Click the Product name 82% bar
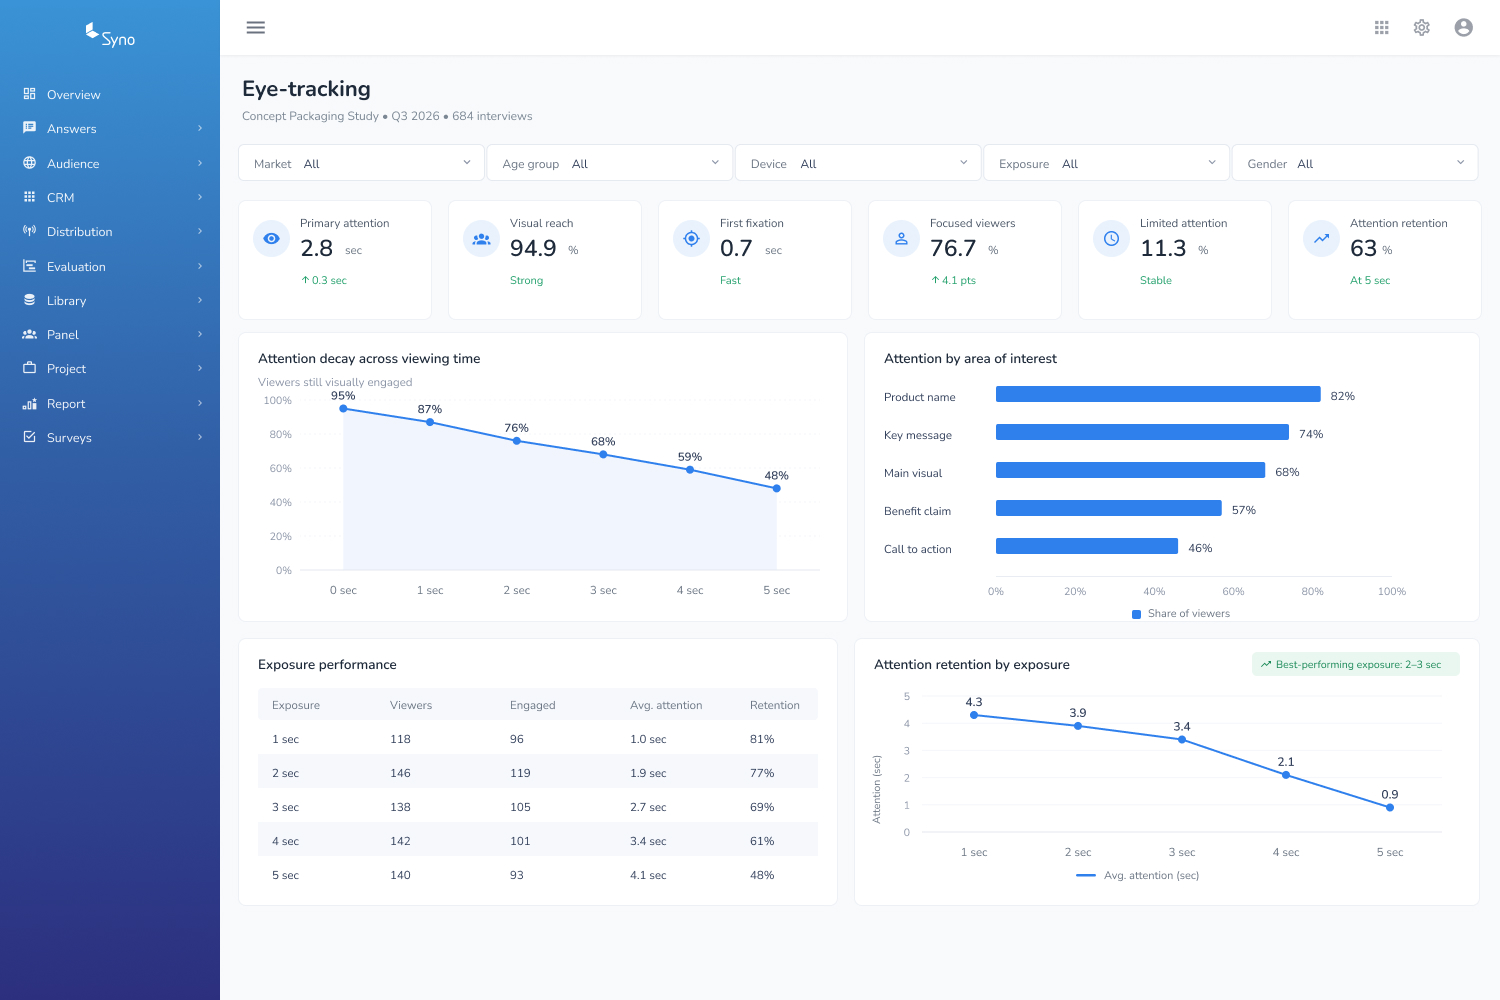Screen dimensions: 1500x1000 click(1158, 395)
